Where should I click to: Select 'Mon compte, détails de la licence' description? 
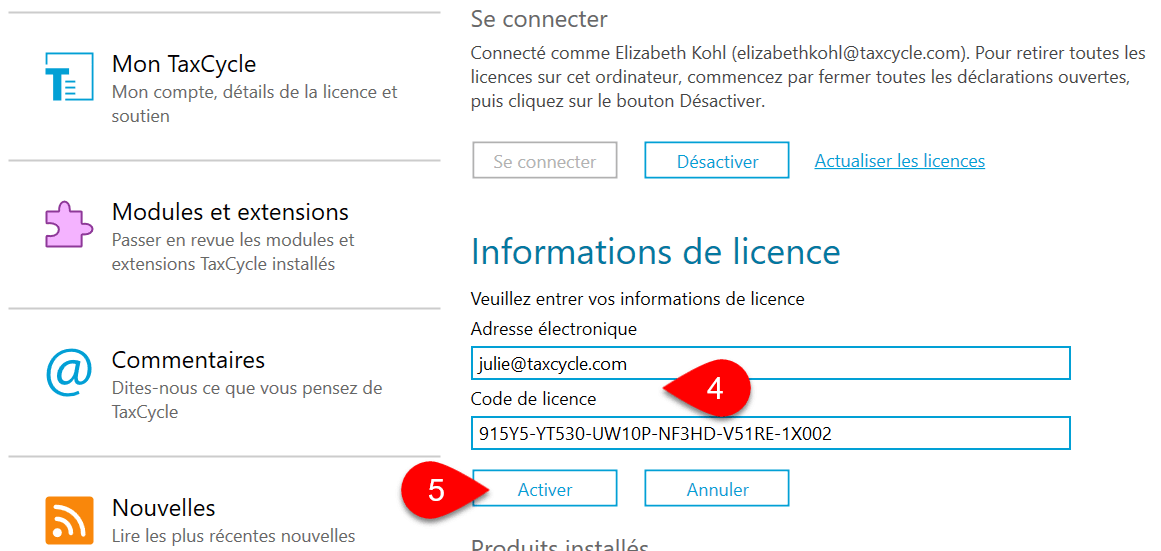click(255, 104)
